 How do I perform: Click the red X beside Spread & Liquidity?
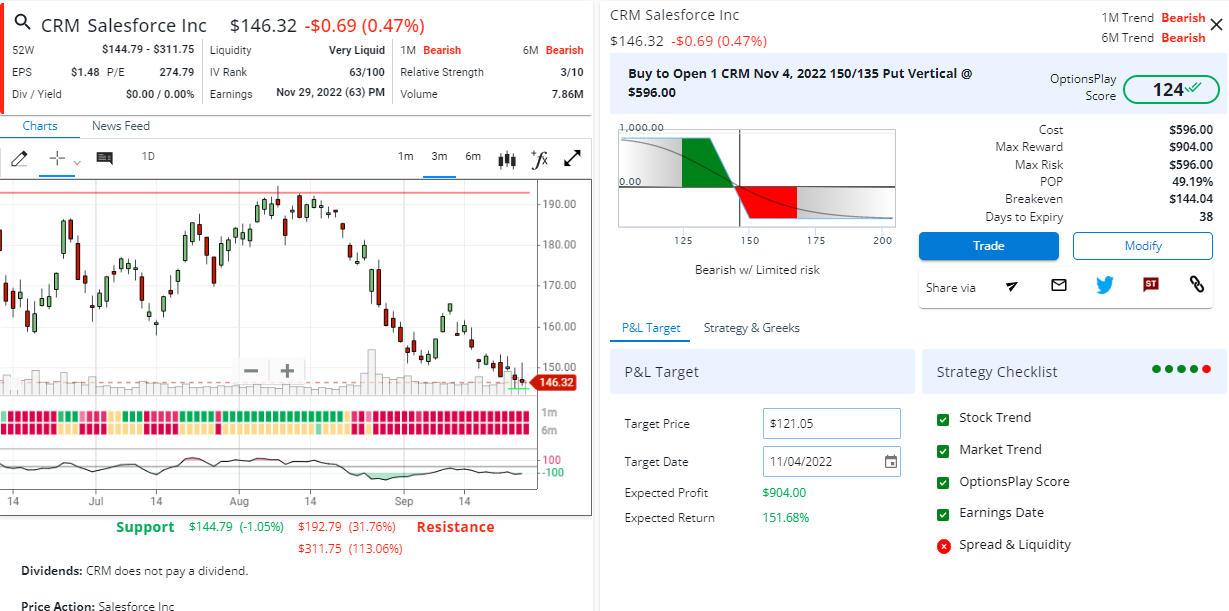(943, 546)
